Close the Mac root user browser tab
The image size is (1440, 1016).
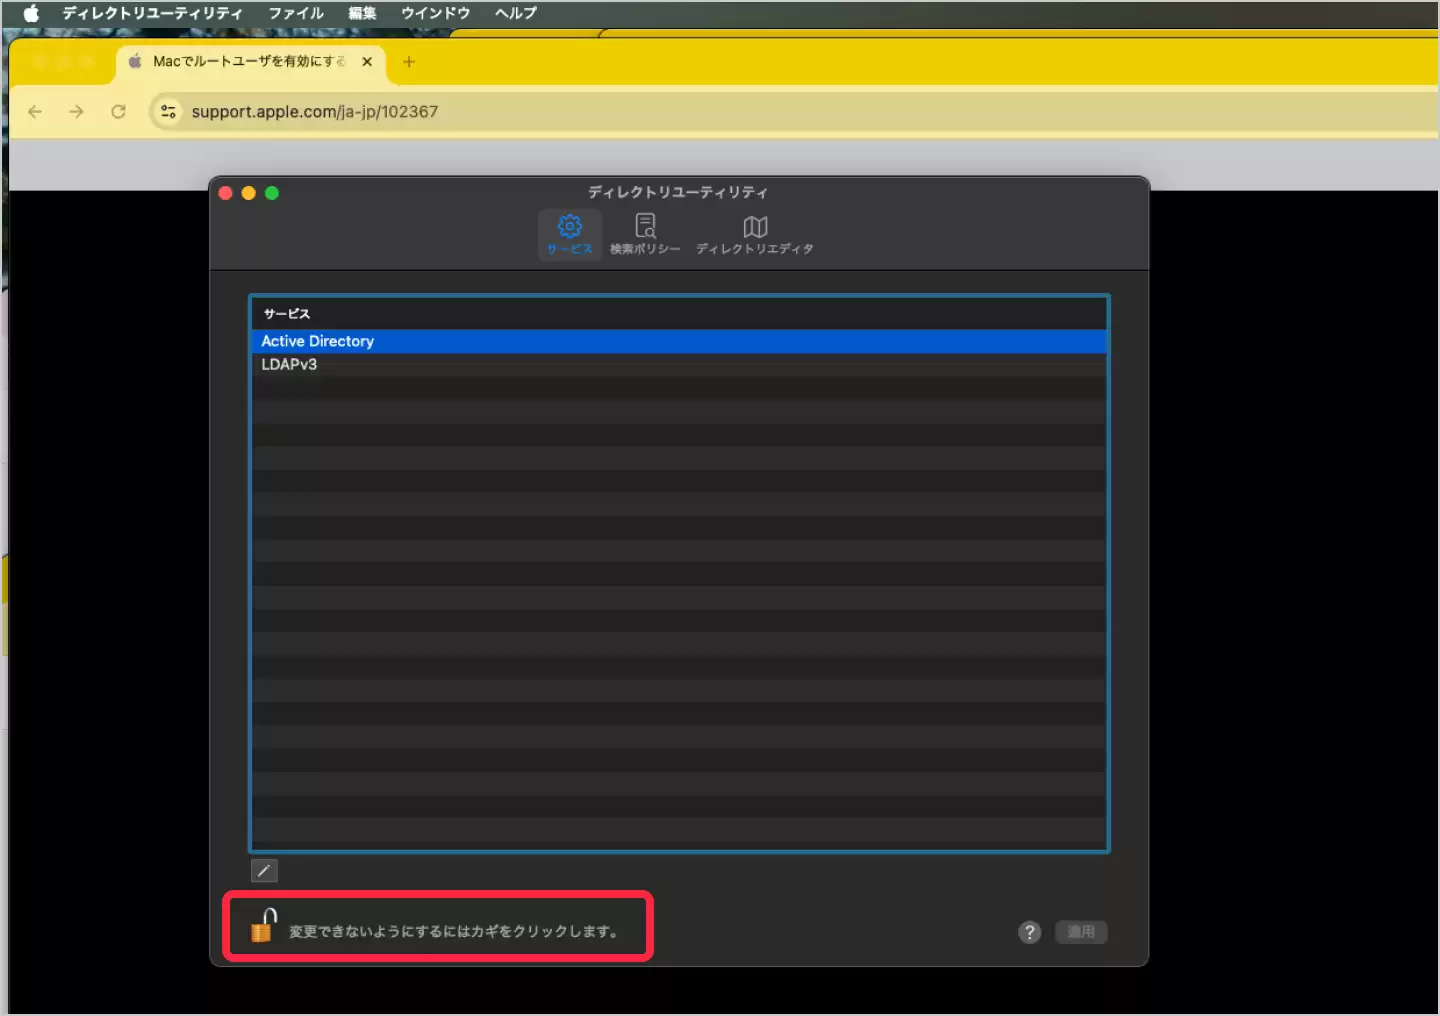[367, 62]
